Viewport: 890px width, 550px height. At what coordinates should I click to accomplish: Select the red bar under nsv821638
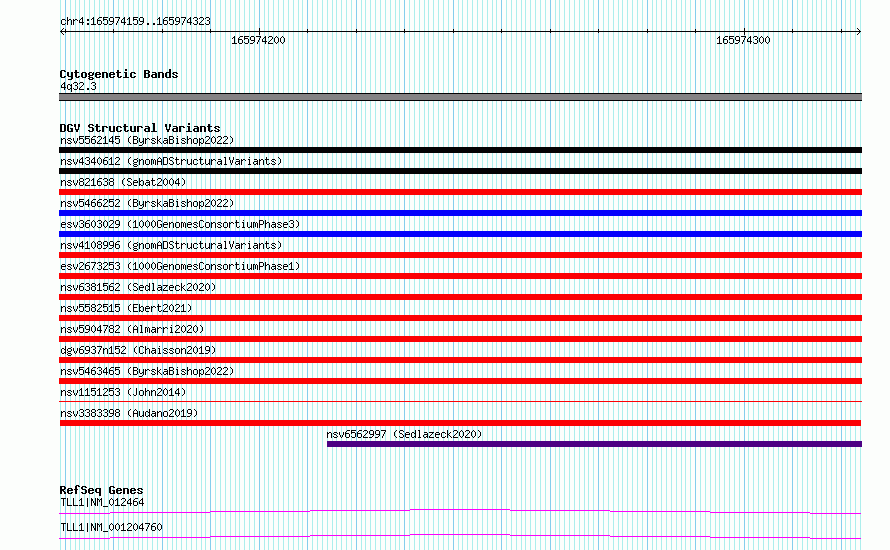pos(460,192)
